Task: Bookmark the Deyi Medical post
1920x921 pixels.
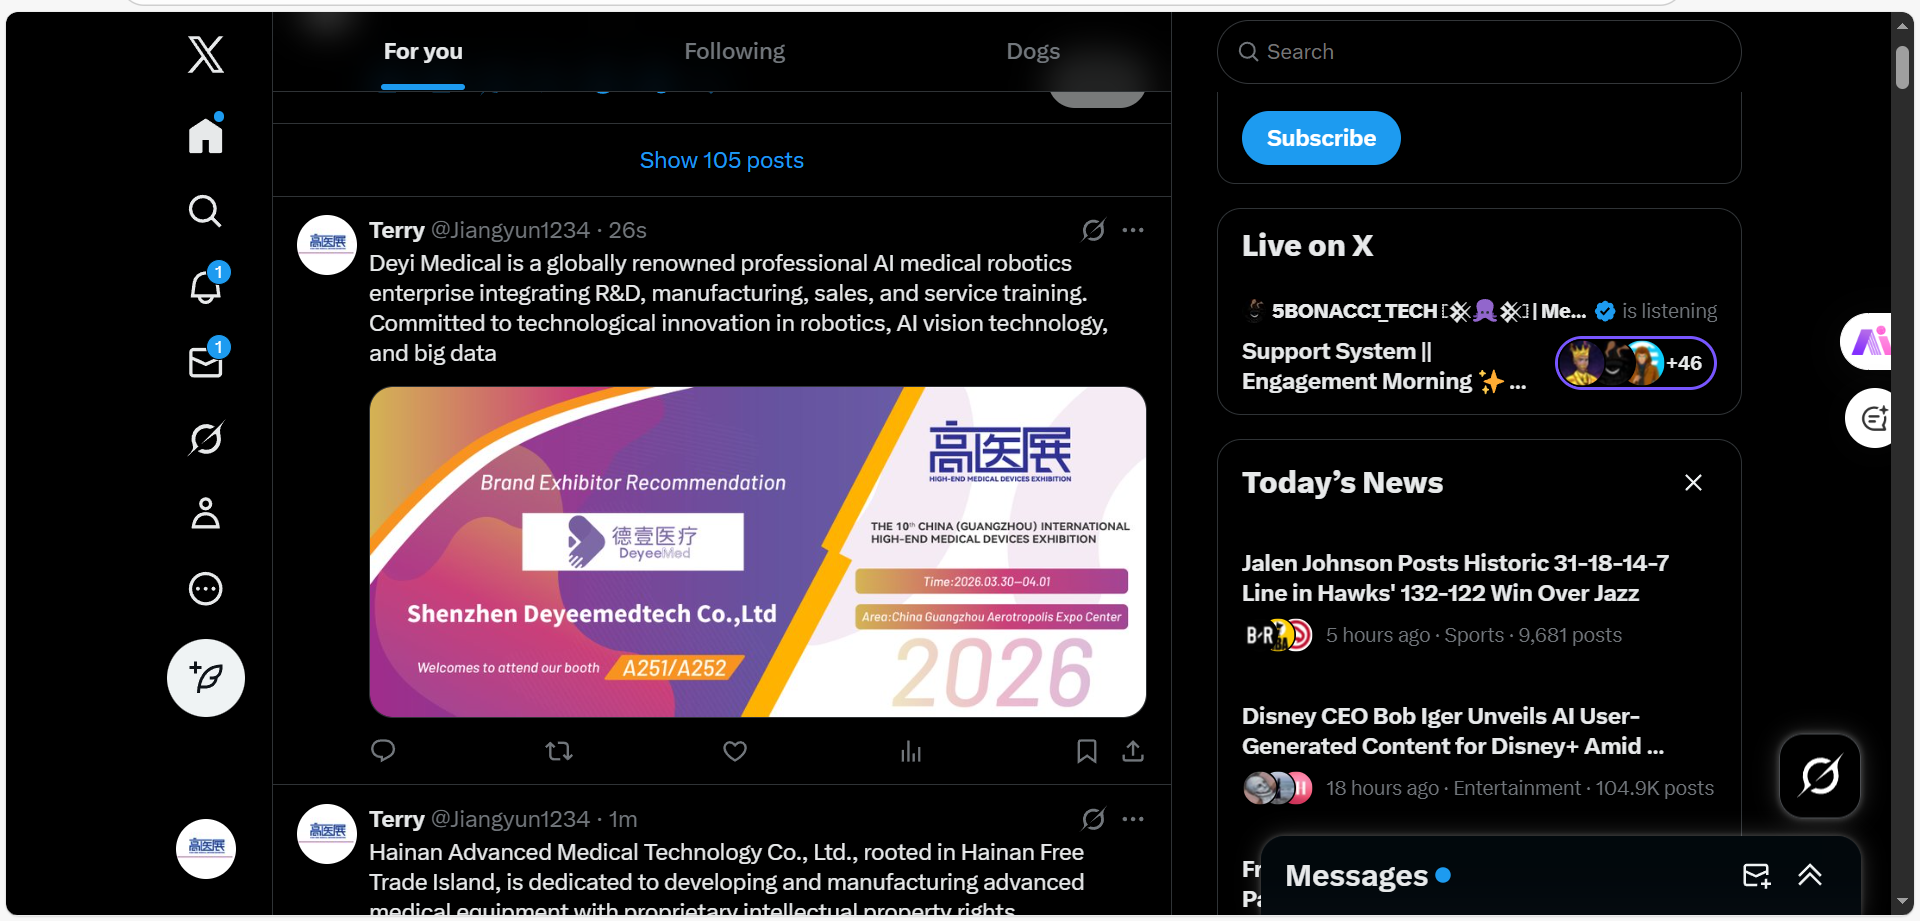Action: tap(1087, 751)
